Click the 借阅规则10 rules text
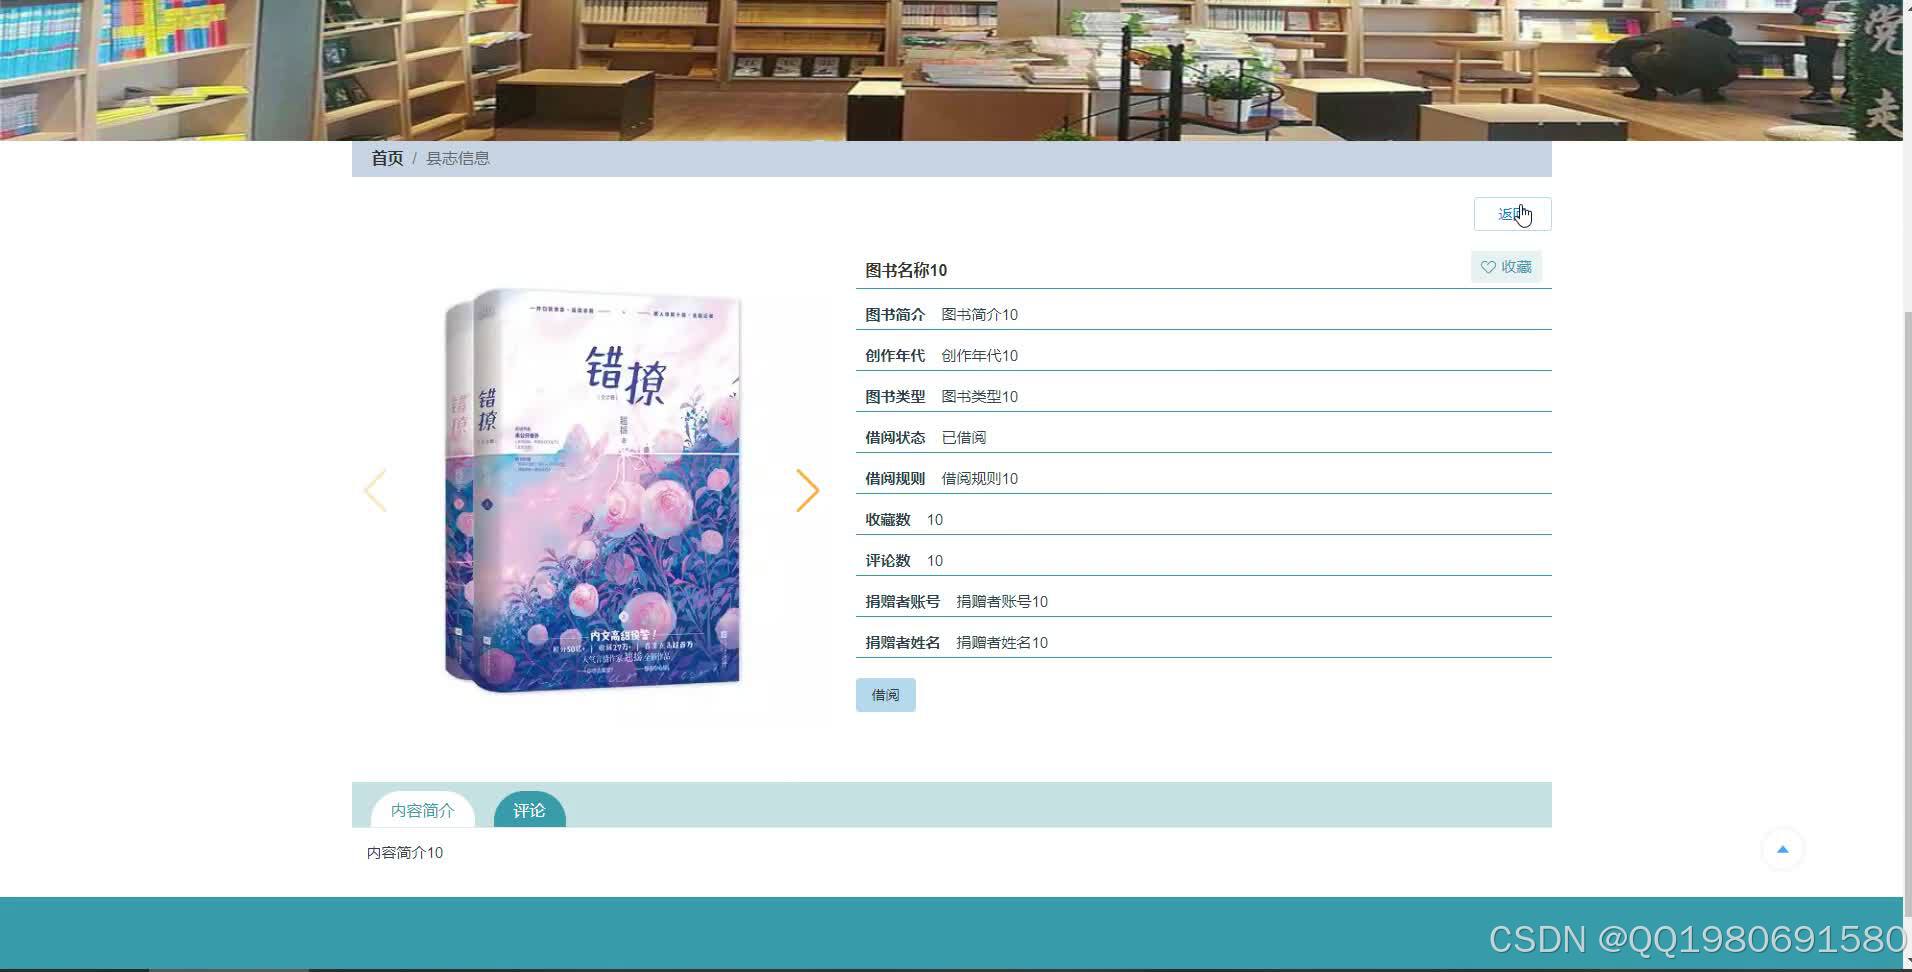Viewport: 1912px width, 972px height. pos(979,478)
